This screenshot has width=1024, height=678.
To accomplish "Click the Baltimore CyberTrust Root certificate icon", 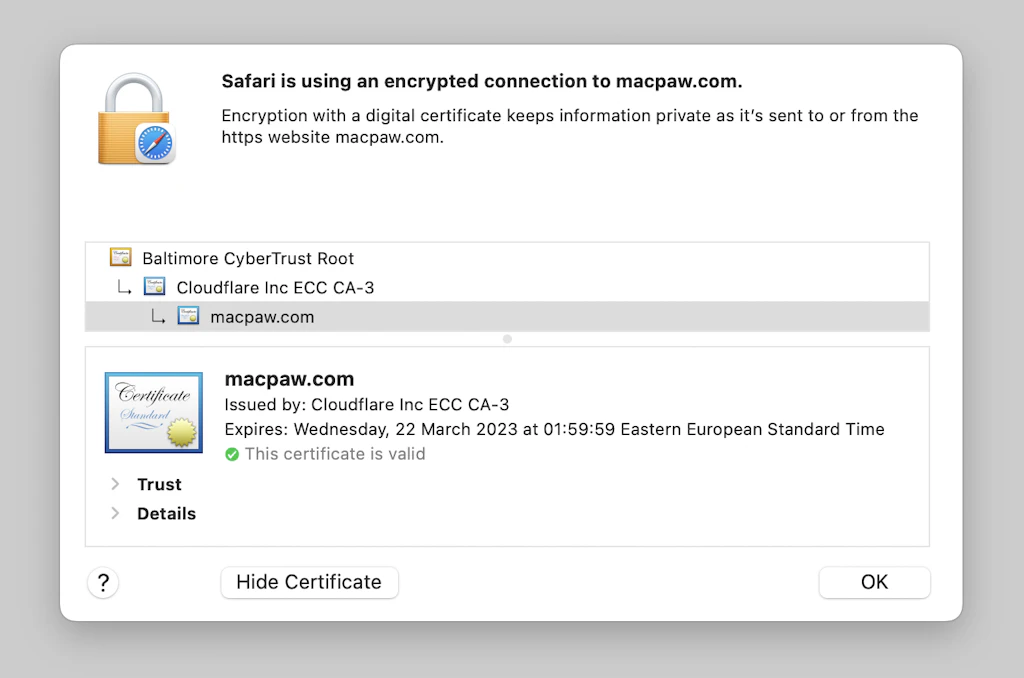I will pos(120,257).
